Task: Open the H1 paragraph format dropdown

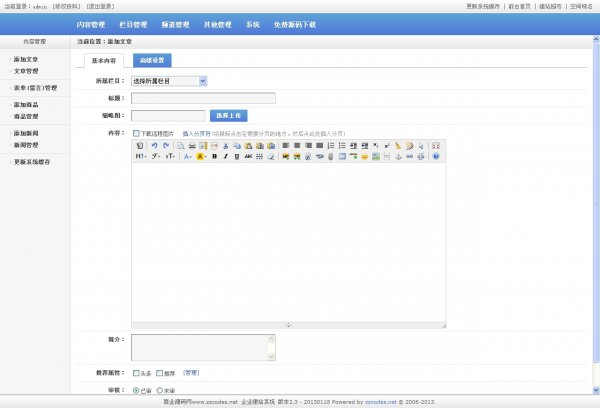Action: click(x=141, y=156)
